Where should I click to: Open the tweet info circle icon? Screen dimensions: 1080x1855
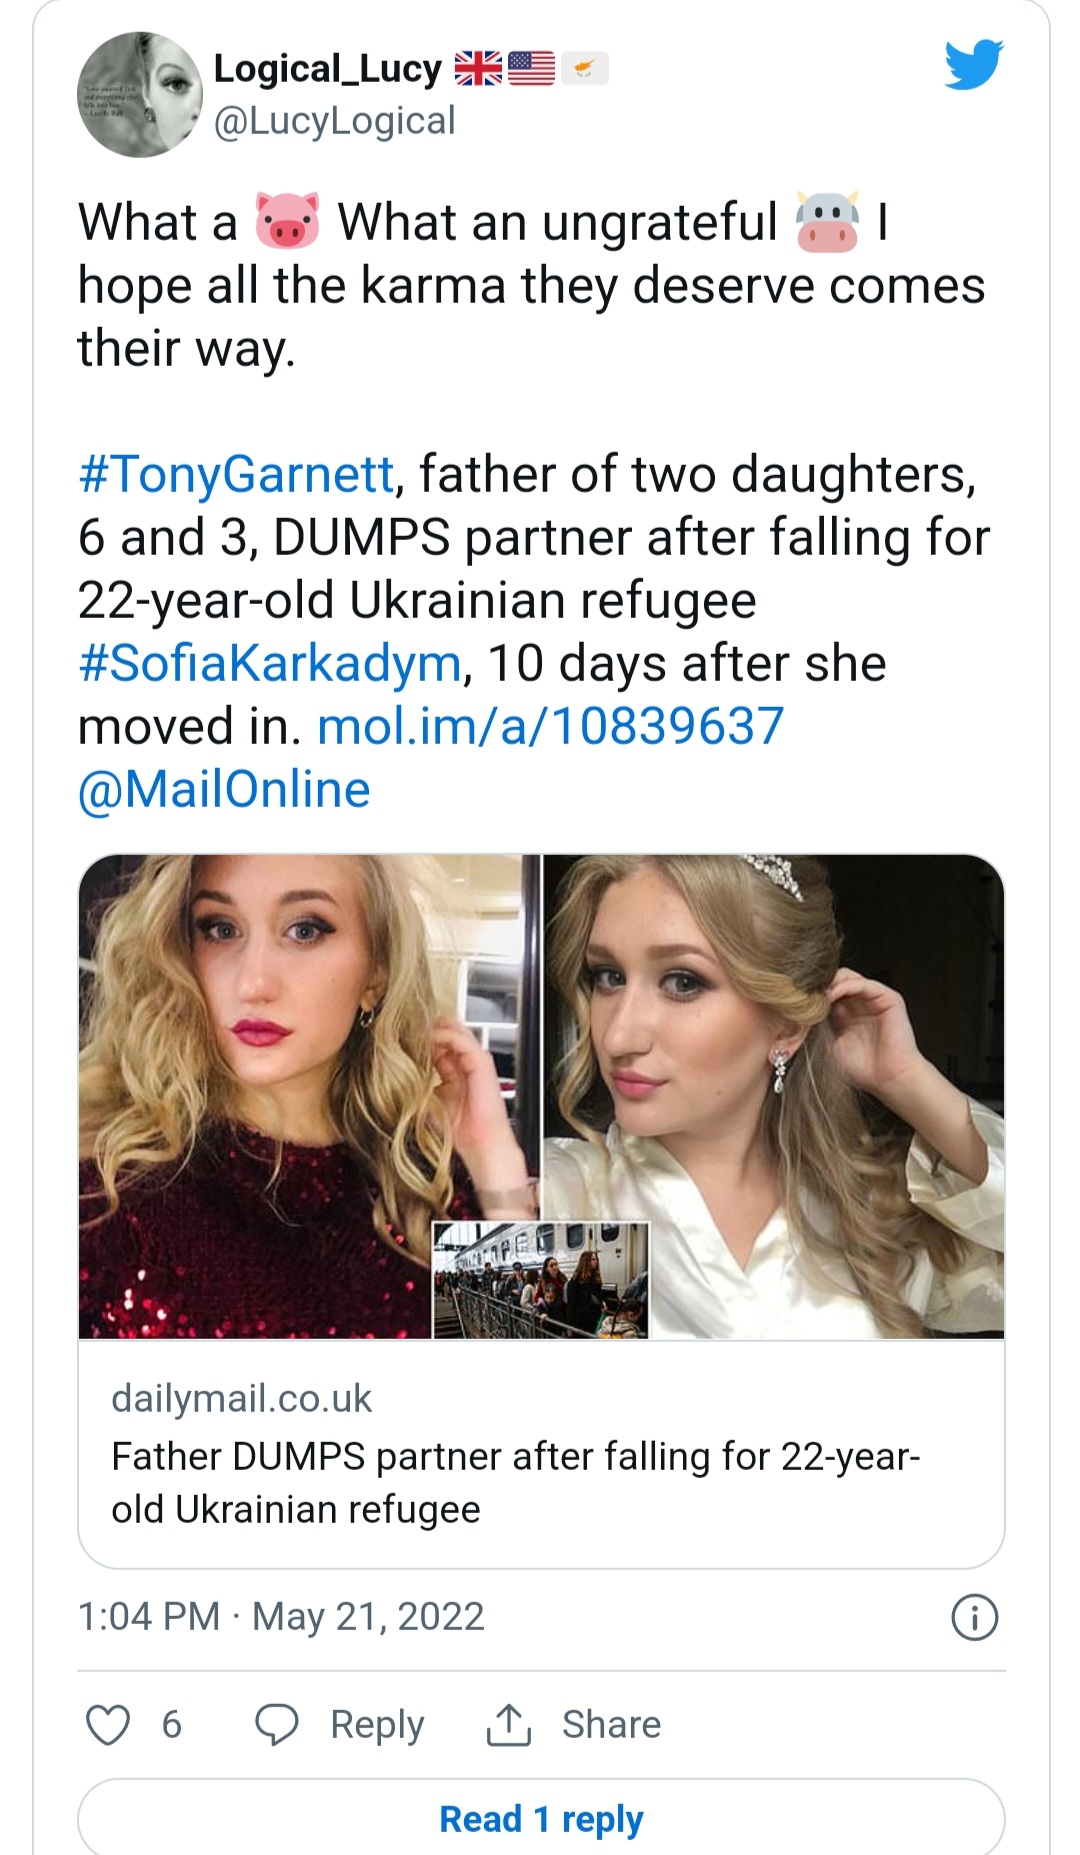(975, 1617)
